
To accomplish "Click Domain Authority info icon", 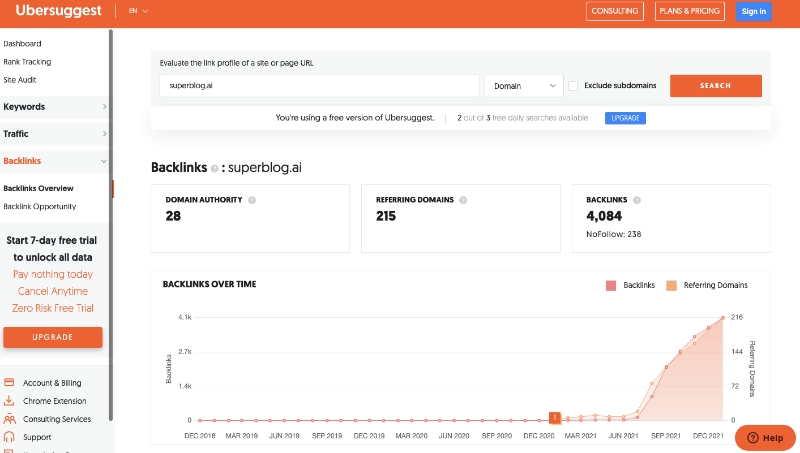I will (x=252, y=200).
